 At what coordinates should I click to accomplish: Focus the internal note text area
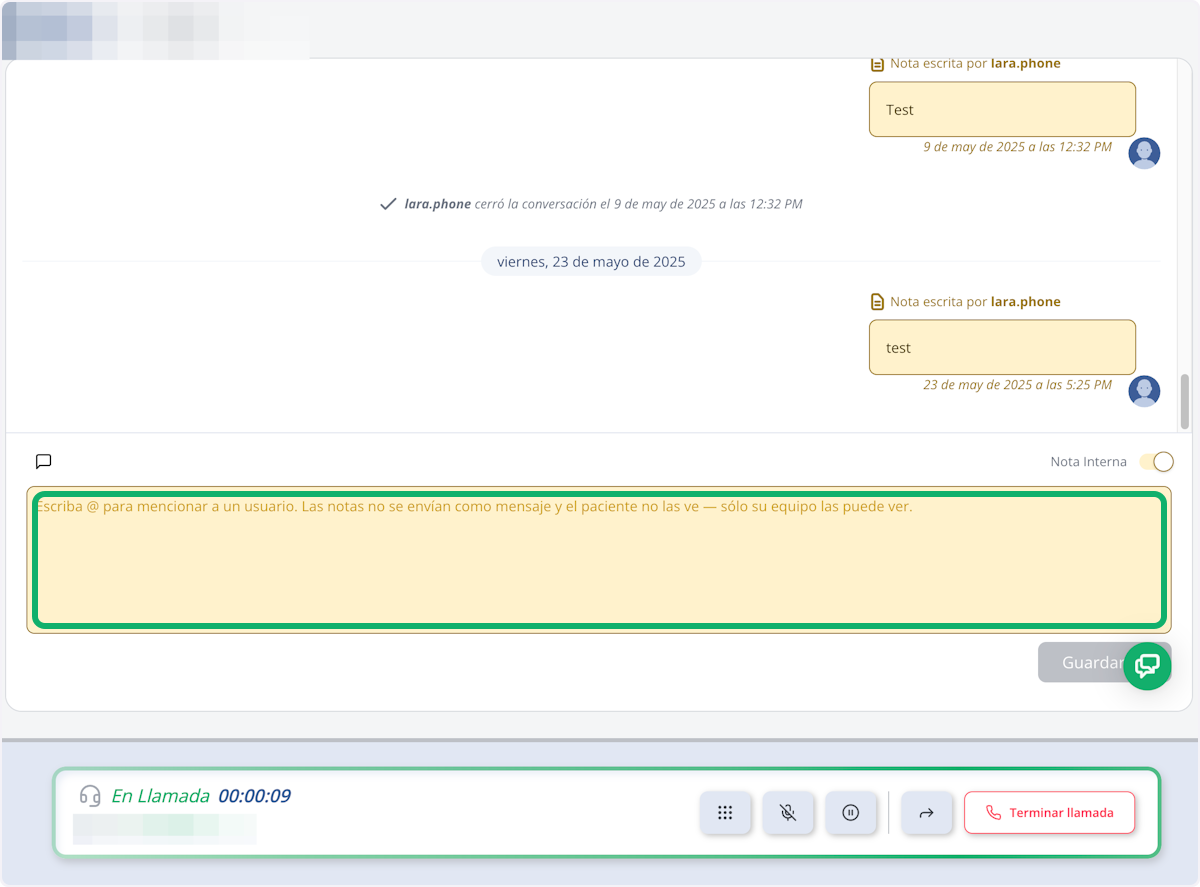click(599, 560)
